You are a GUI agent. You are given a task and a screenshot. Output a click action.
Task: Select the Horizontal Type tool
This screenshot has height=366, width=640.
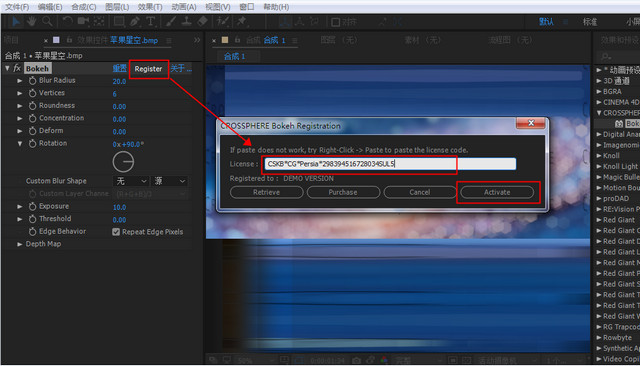[x=150, y=22]
